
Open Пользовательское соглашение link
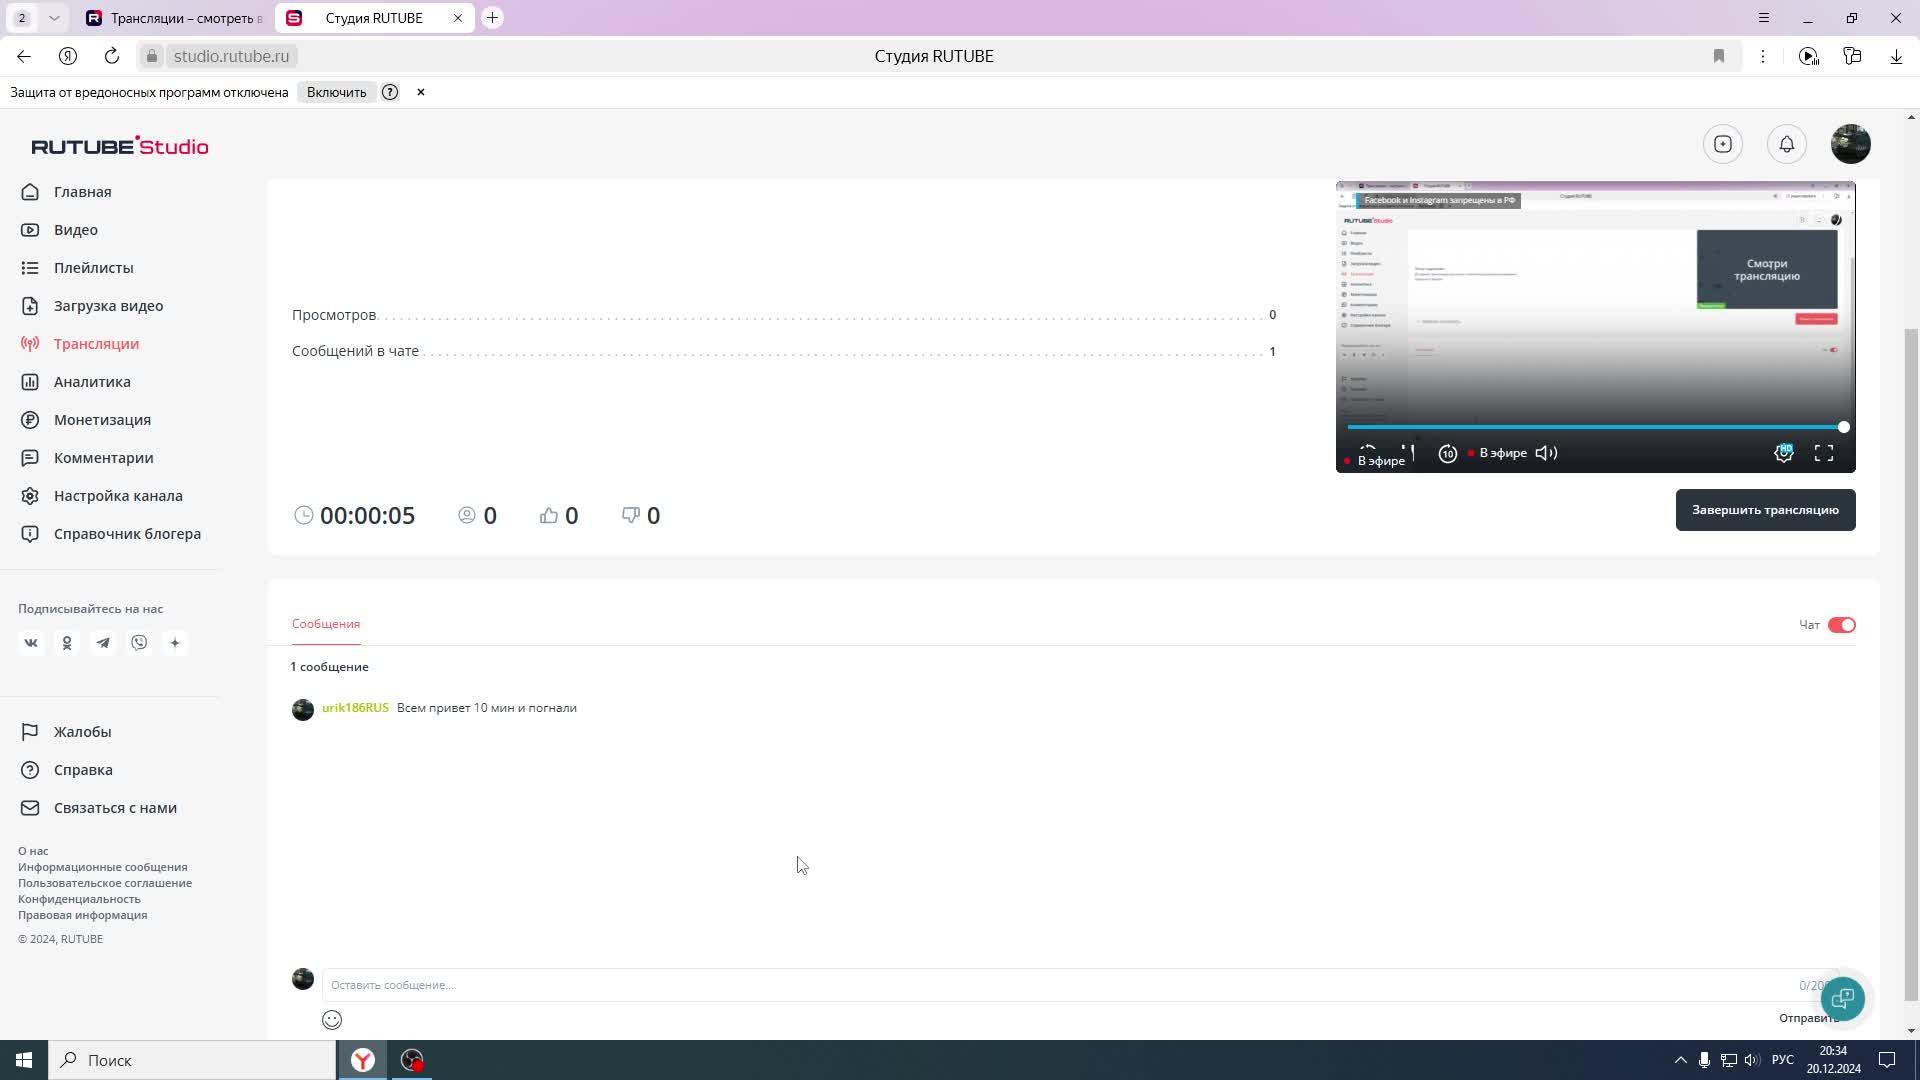105,883
